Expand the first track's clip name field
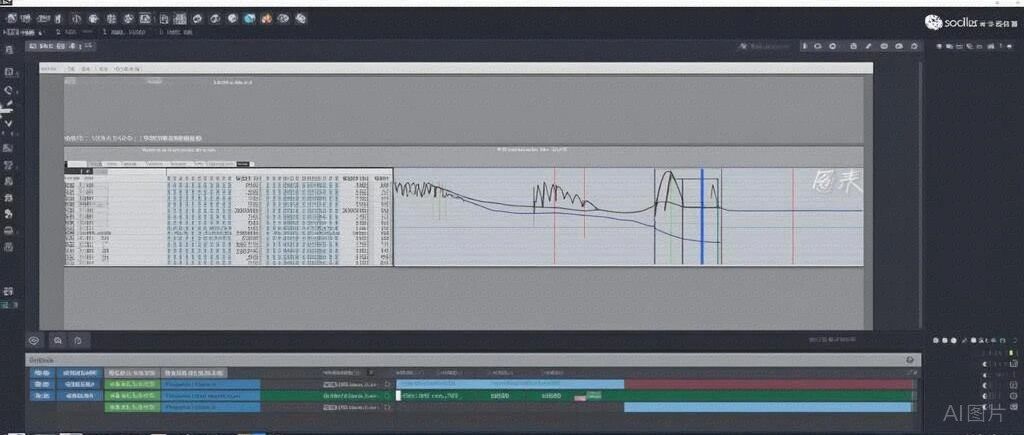This screenshot has width=1024, height=435. (x=210, y=384)
